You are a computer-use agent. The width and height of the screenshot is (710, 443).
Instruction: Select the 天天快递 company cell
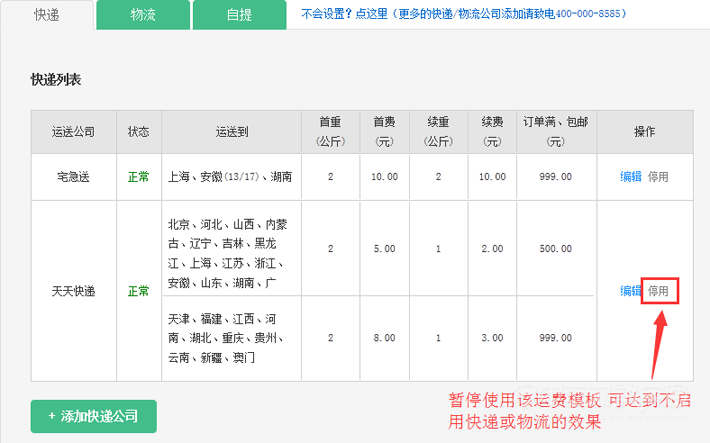(x=73, y=291)
